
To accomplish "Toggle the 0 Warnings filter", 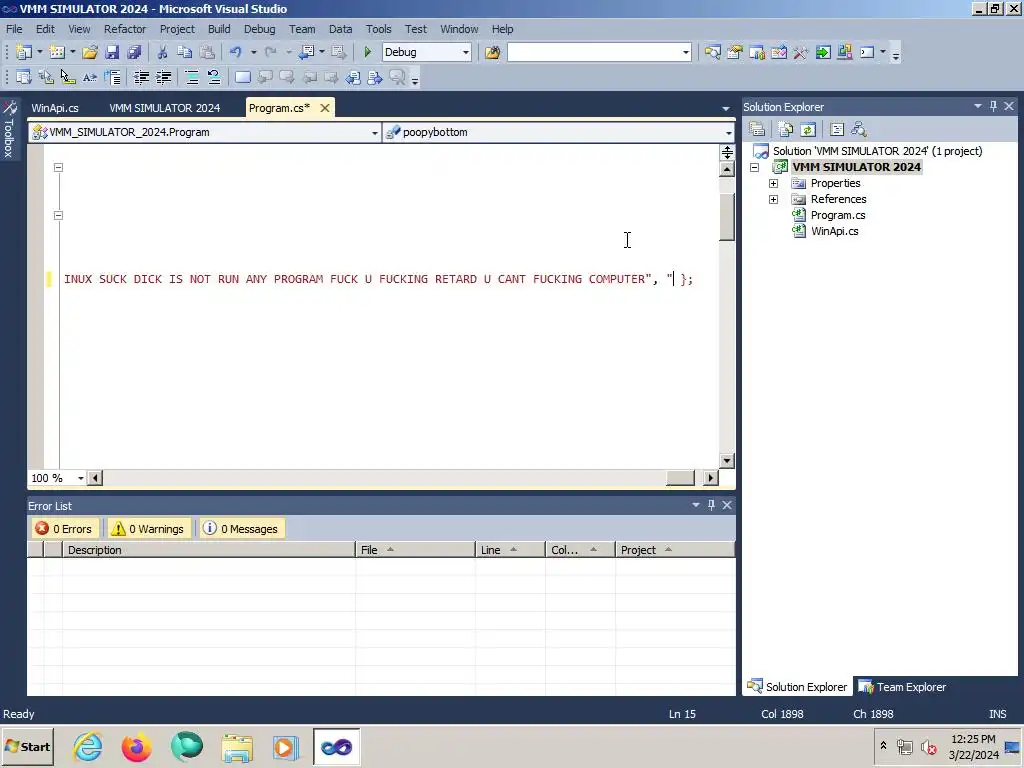I will pyautogui.click(x=148, y=528).
